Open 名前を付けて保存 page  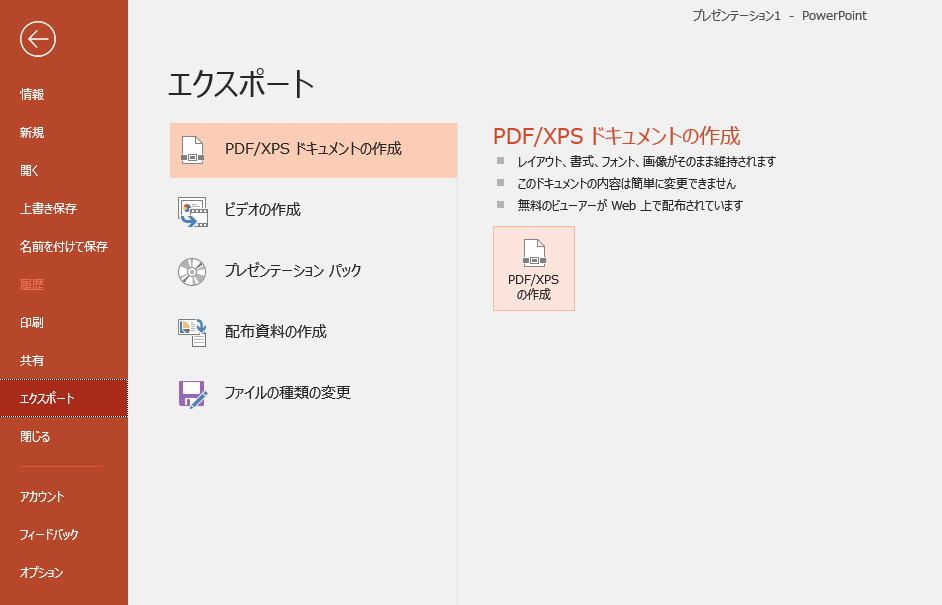pyautogui.click(x=63, y=247)
